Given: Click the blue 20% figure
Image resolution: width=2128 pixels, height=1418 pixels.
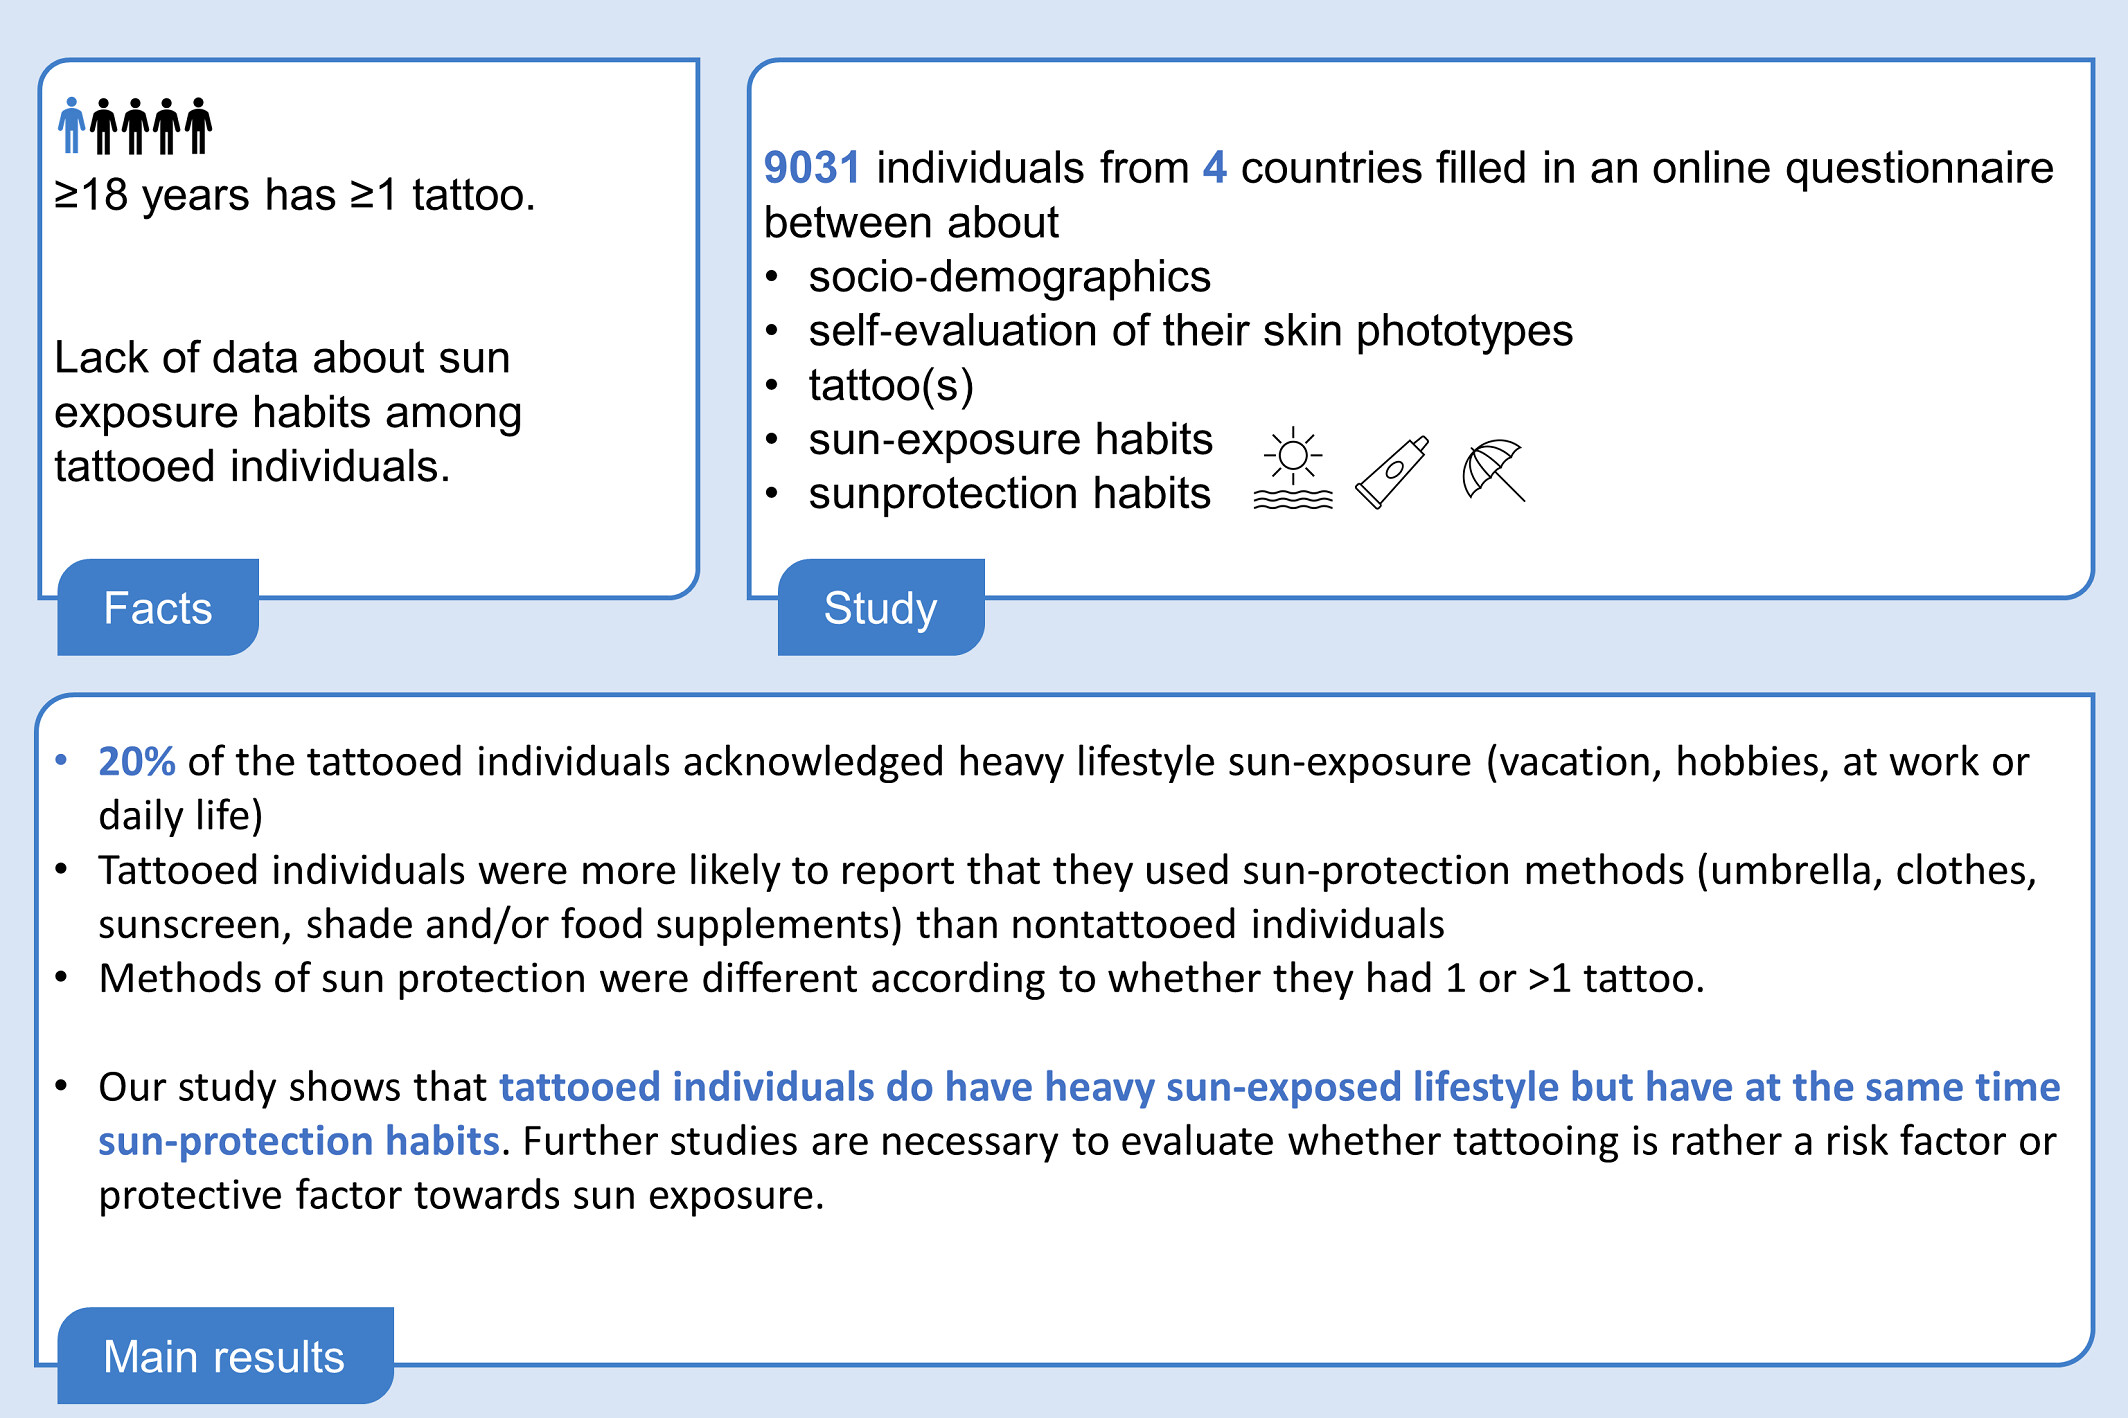Looking at the screenshot, I should point(137,762).
